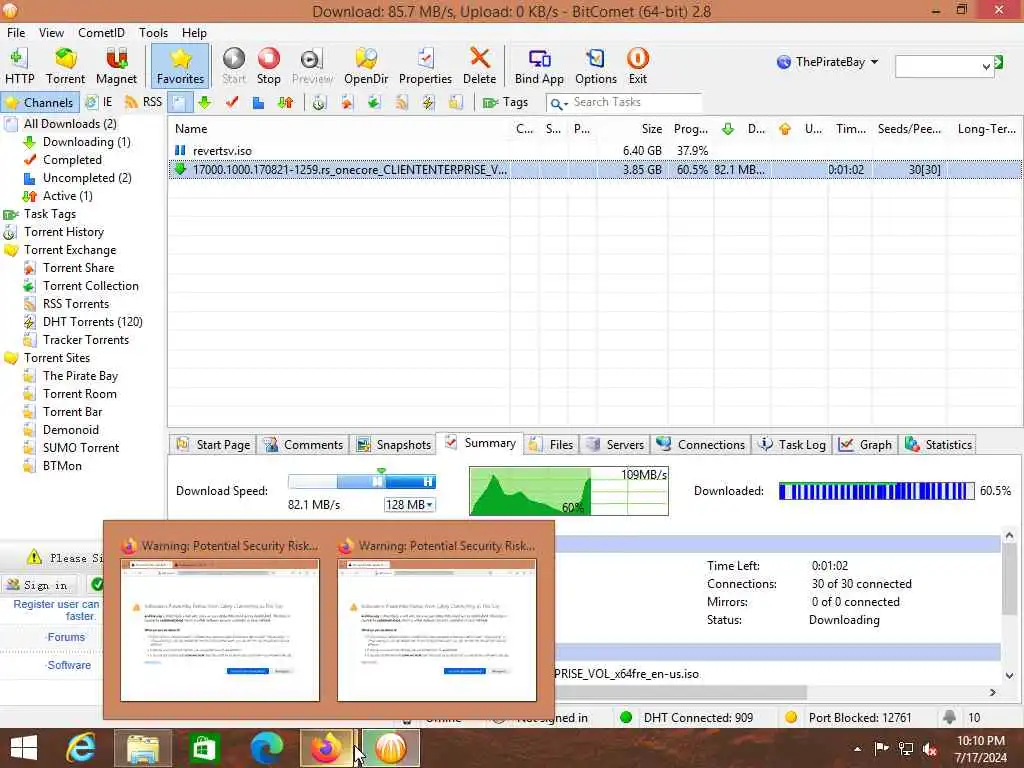The height and width of the screenshot is (768, 1024).
Task: Open the View menu
Action: click(51, 33)
